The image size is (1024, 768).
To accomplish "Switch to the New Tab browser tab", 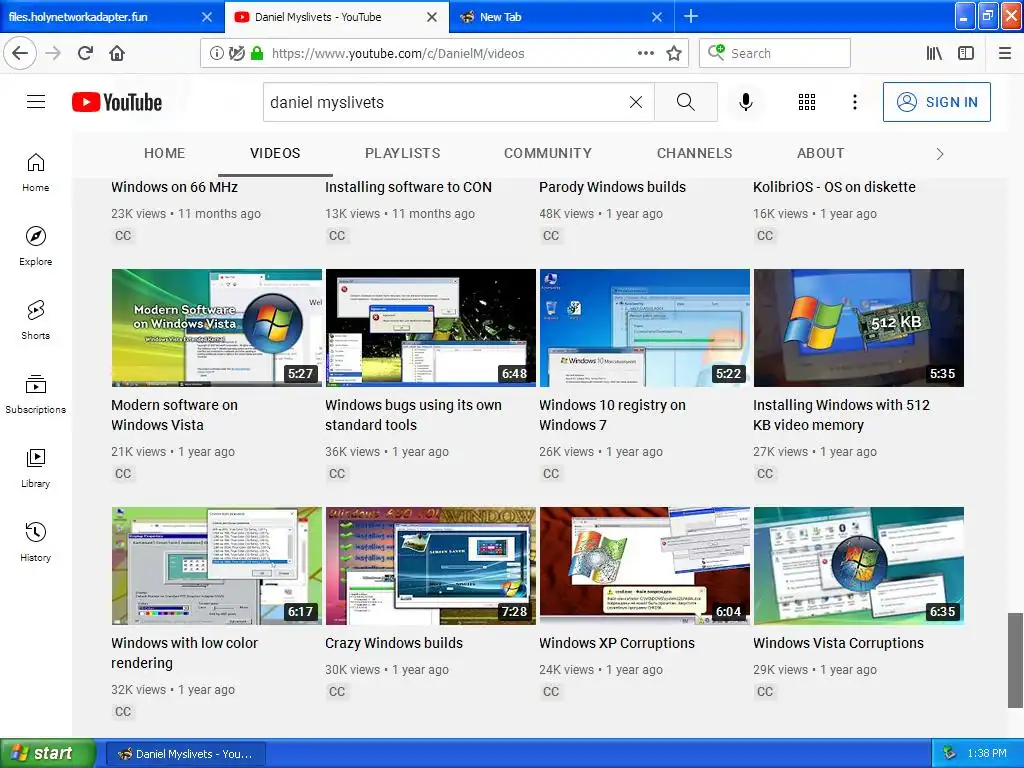I will (x=562, y=16).
